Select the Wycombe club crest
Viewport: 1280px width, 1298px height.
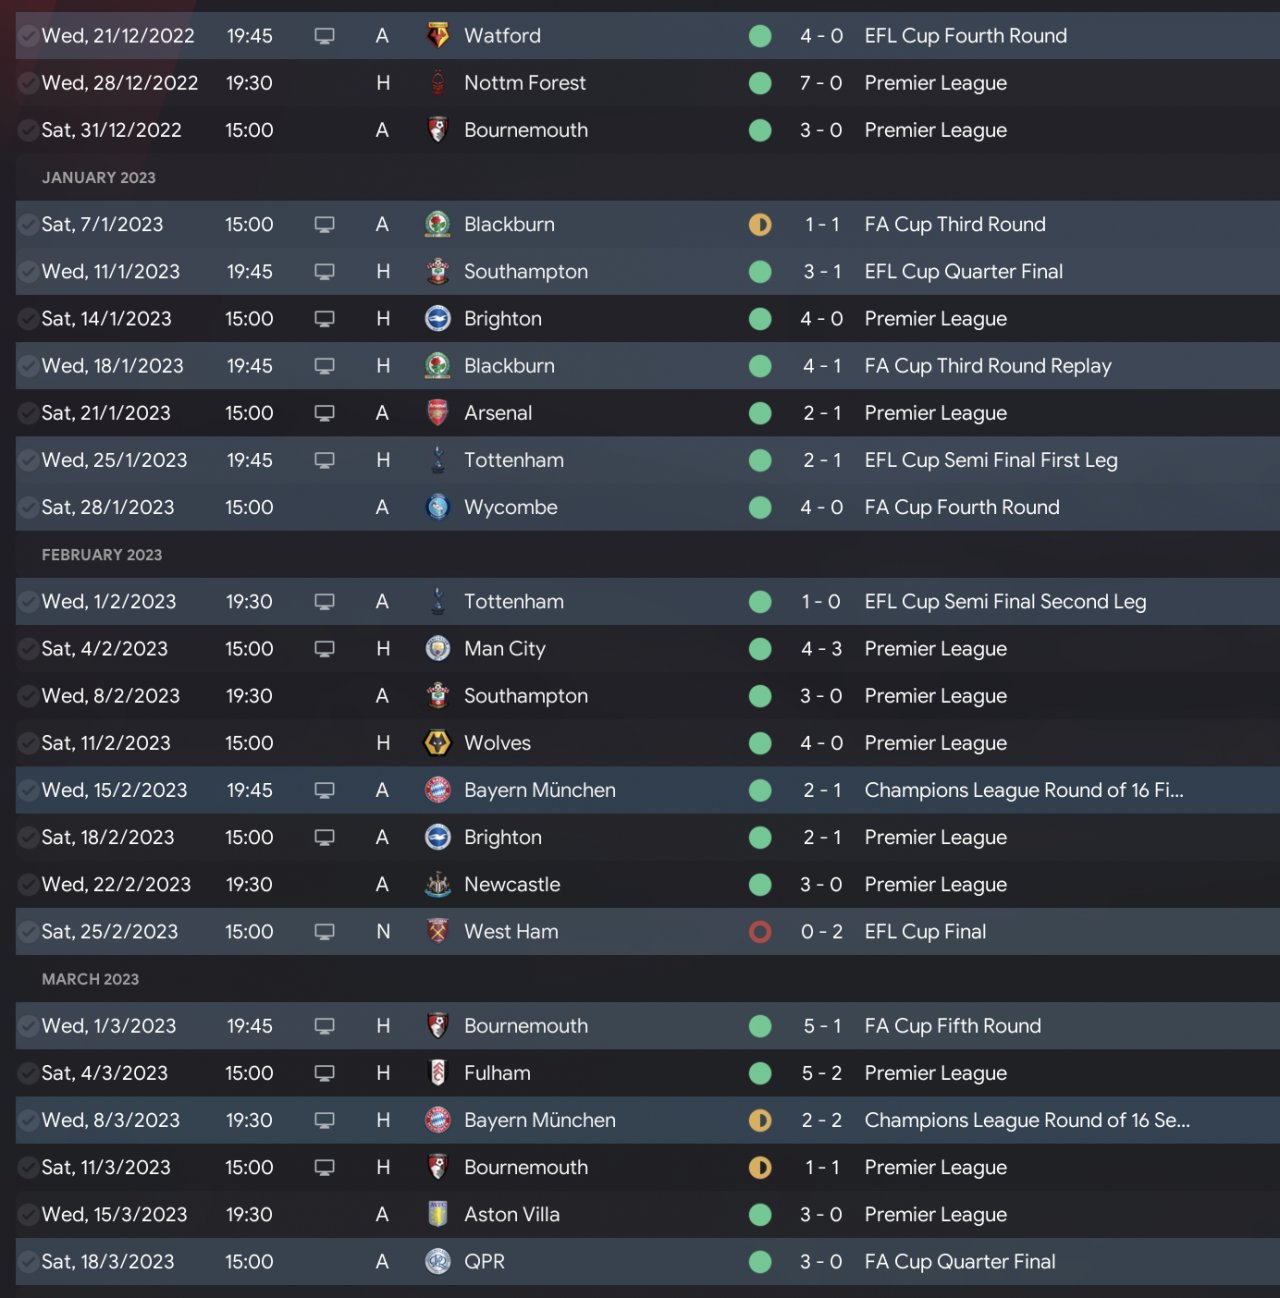tap(437, 508)
